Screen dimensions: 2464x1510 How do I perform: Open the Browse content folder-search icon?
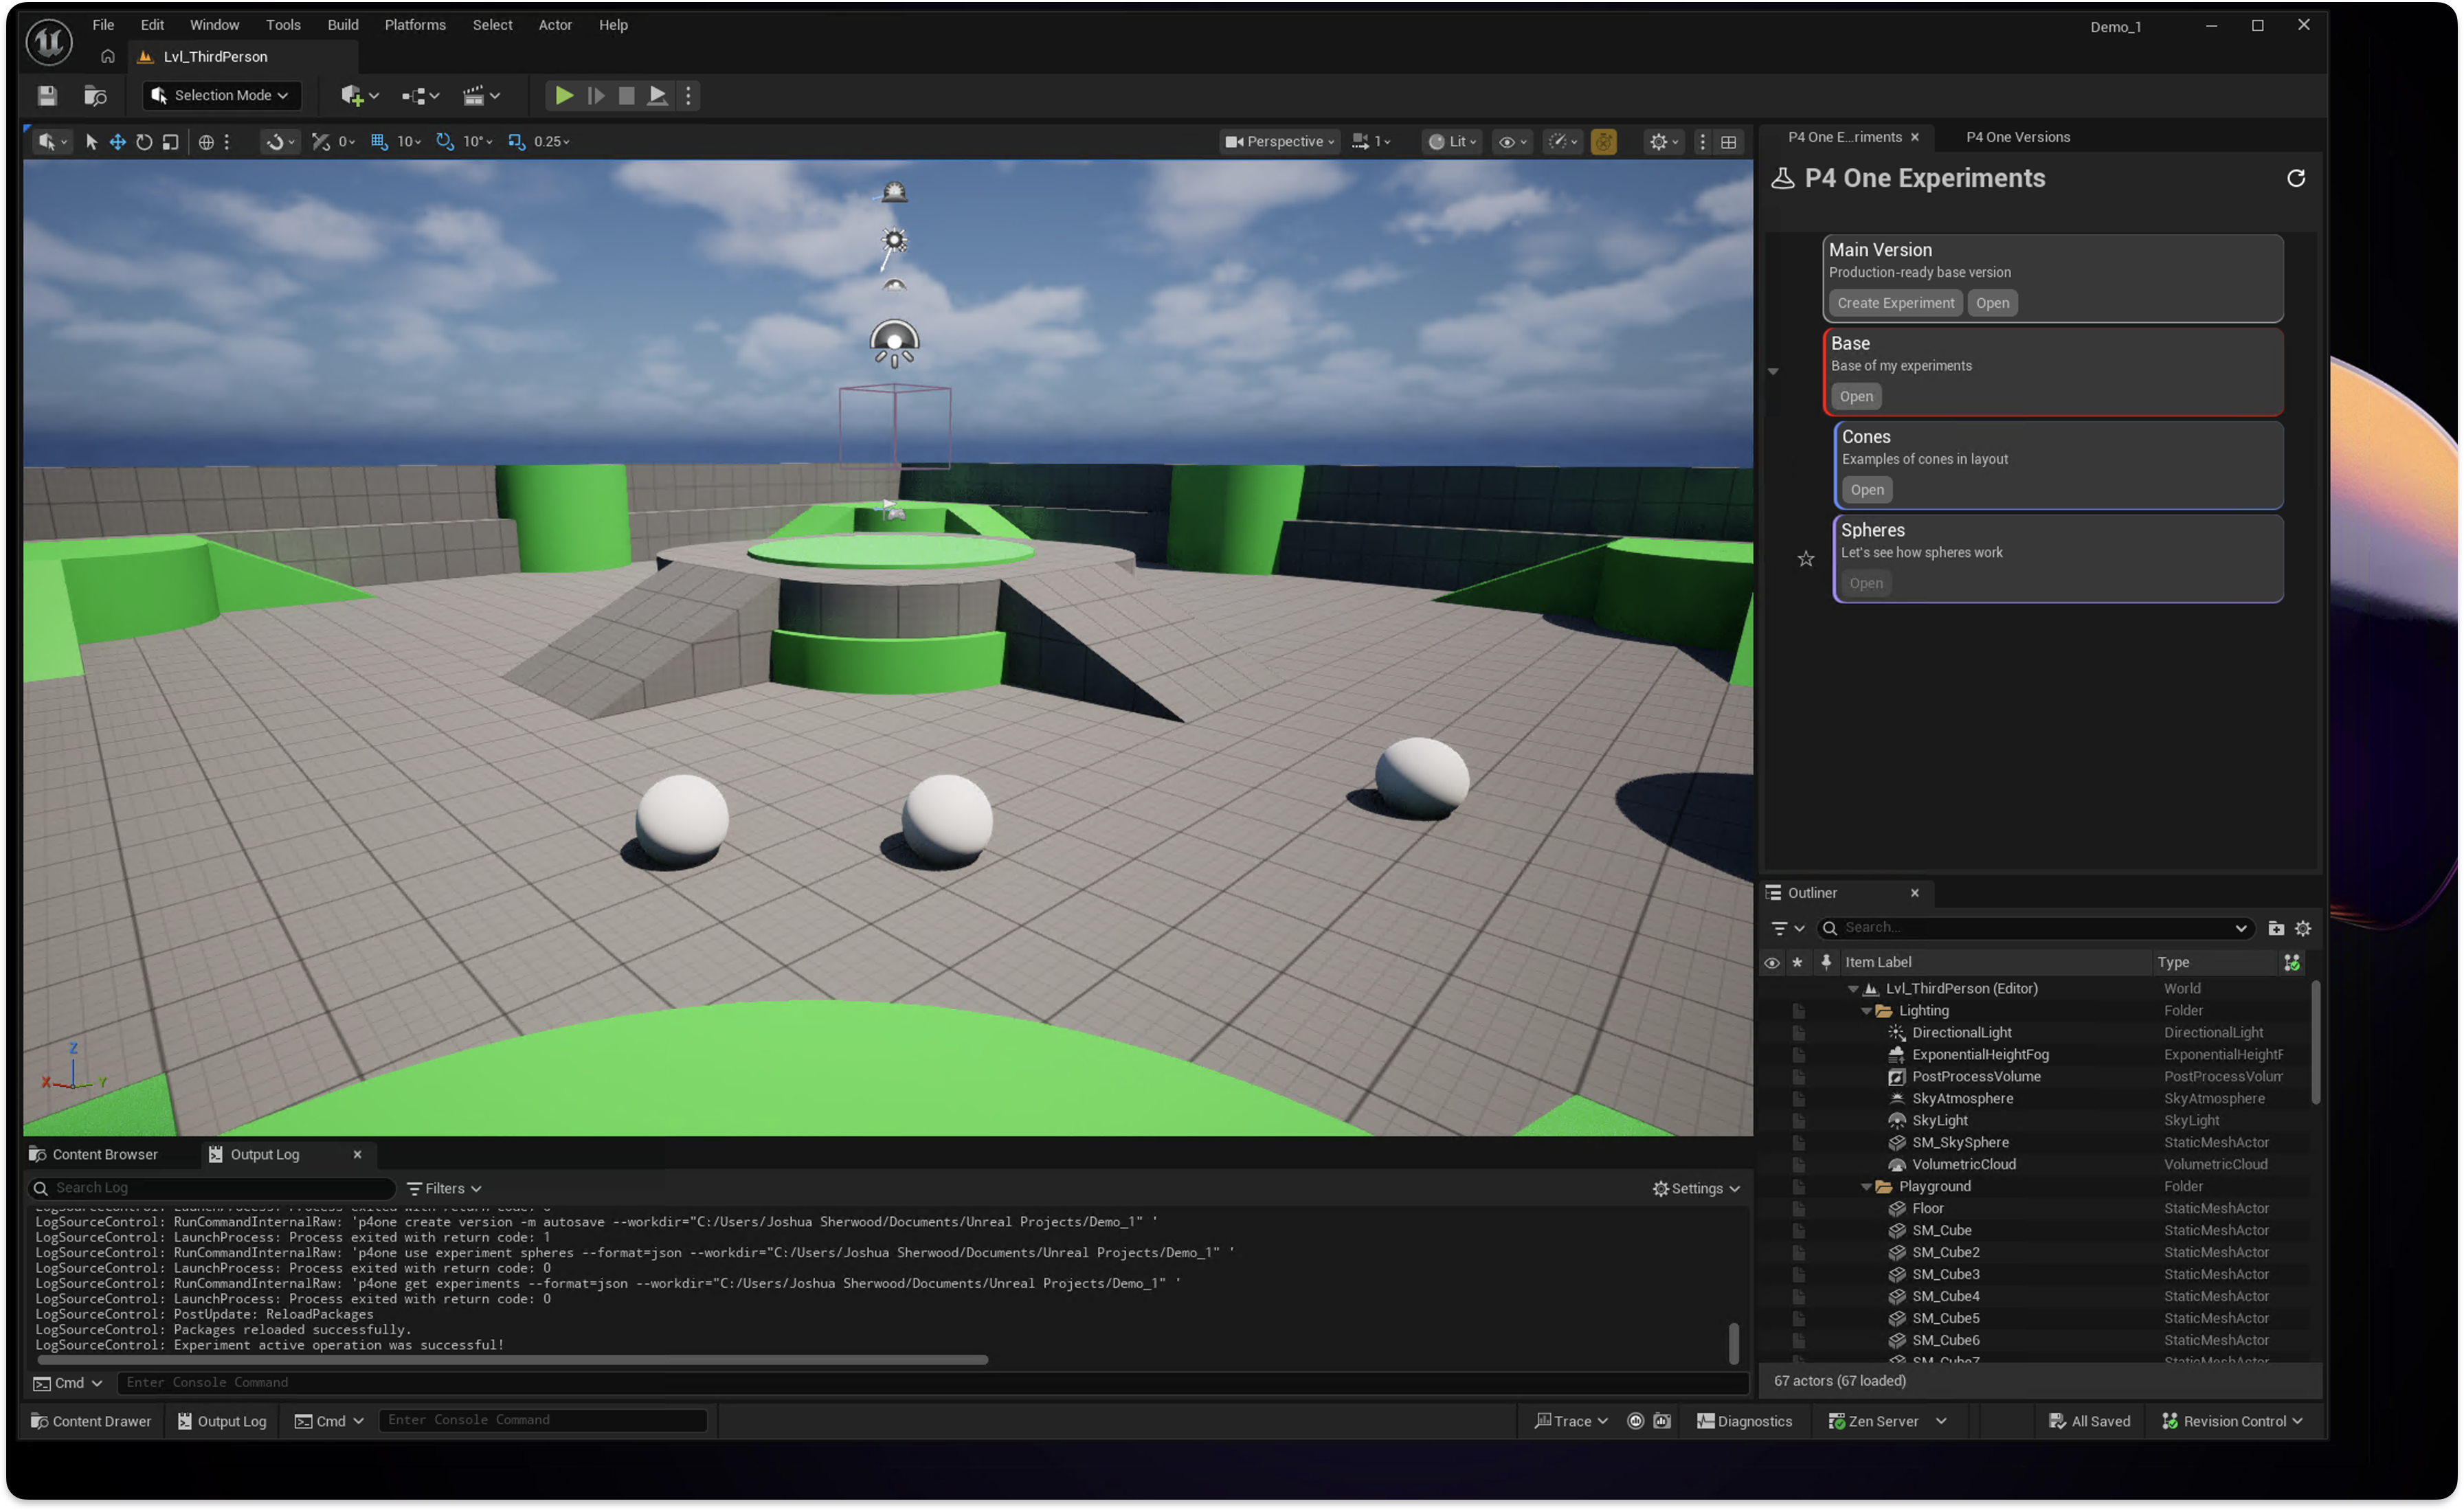[95, 95]
